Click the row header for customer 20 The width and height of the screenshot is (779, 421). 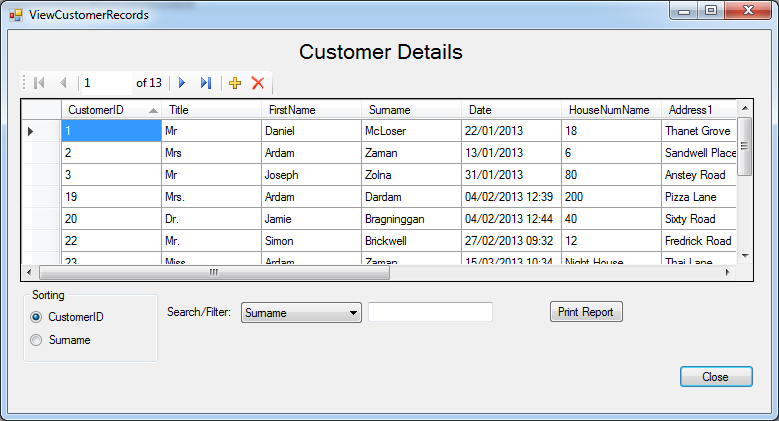coord(42,219)
